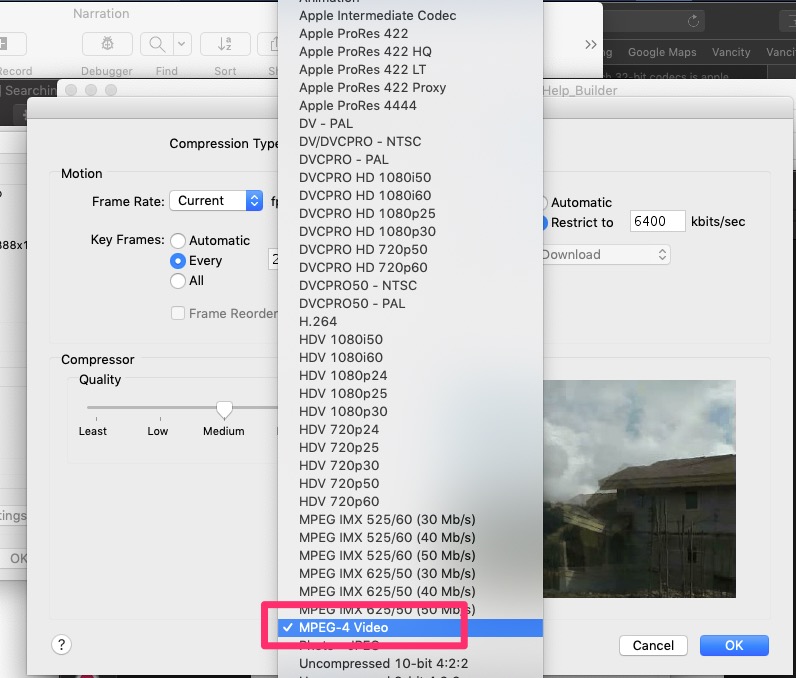Pick MPEG-4 Video in the list
The width and height of the screenshot is (796, 678).
click(x=343, y=628)
